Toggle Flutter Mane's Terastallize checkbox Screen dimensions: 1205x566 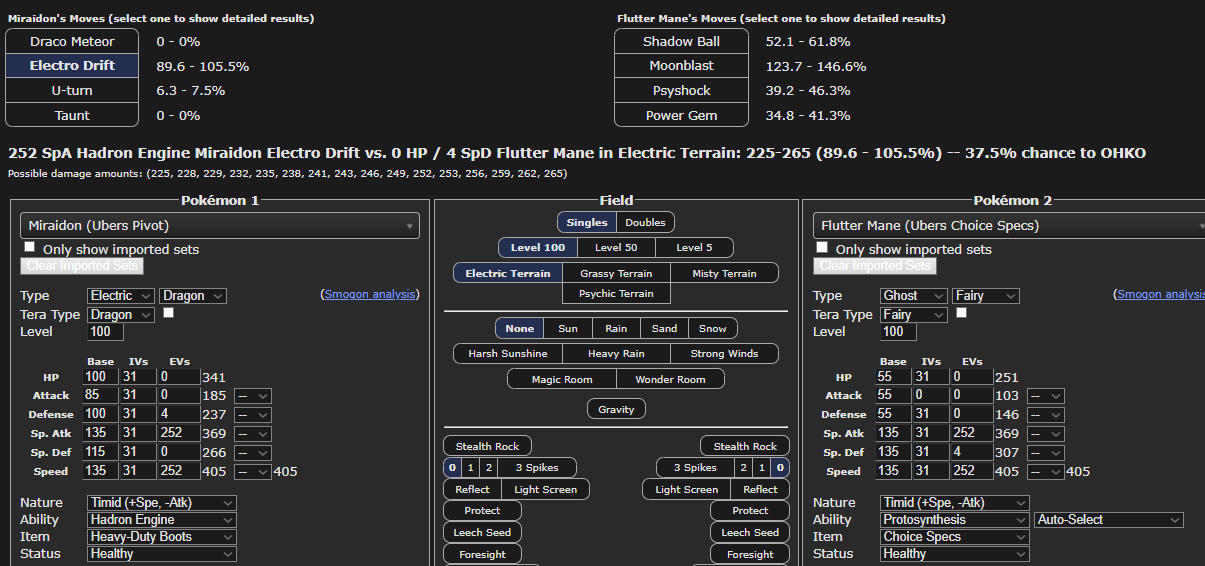[962, 313]
